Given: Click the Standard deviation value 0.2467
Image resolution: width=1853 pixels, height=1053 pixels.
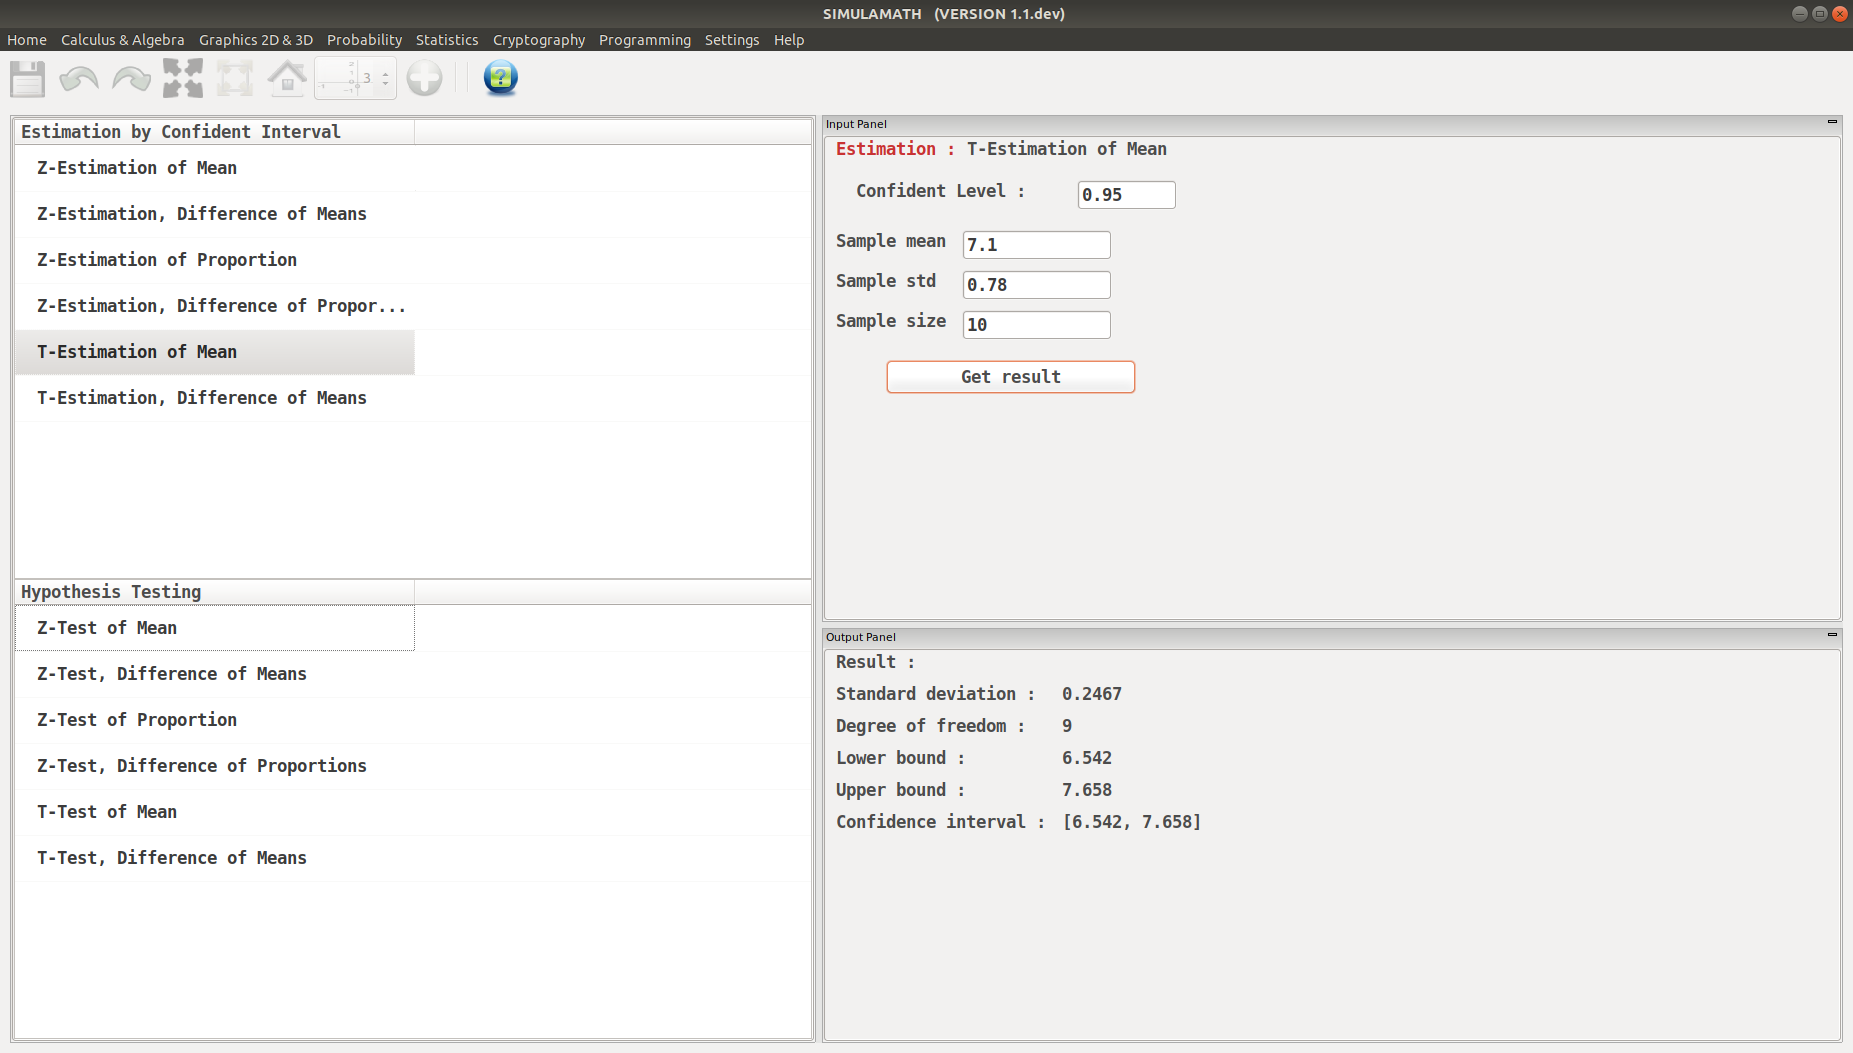Looking at the screenshot, I should click(1092, 694).
